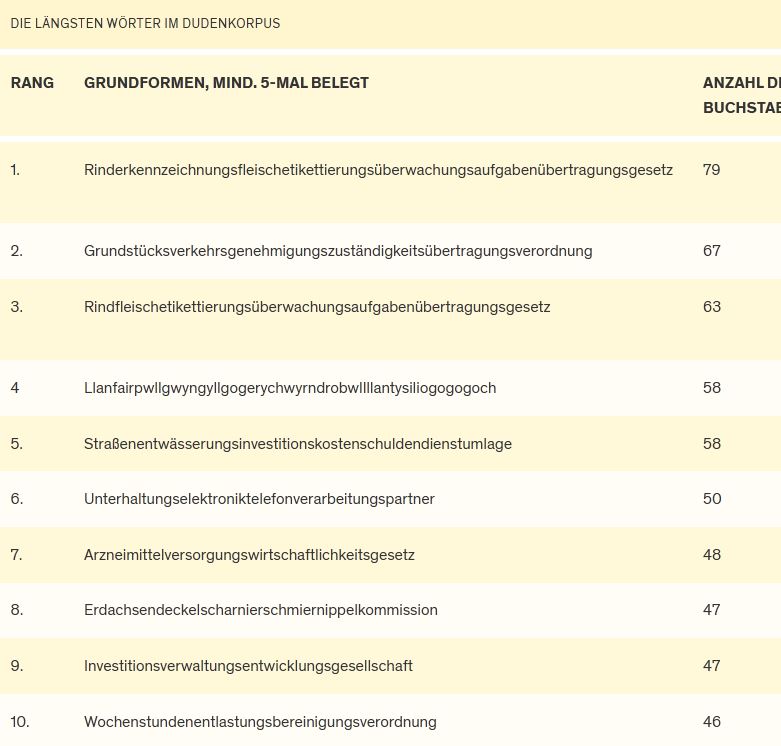Click the letter count 79

tap(712, 170)
